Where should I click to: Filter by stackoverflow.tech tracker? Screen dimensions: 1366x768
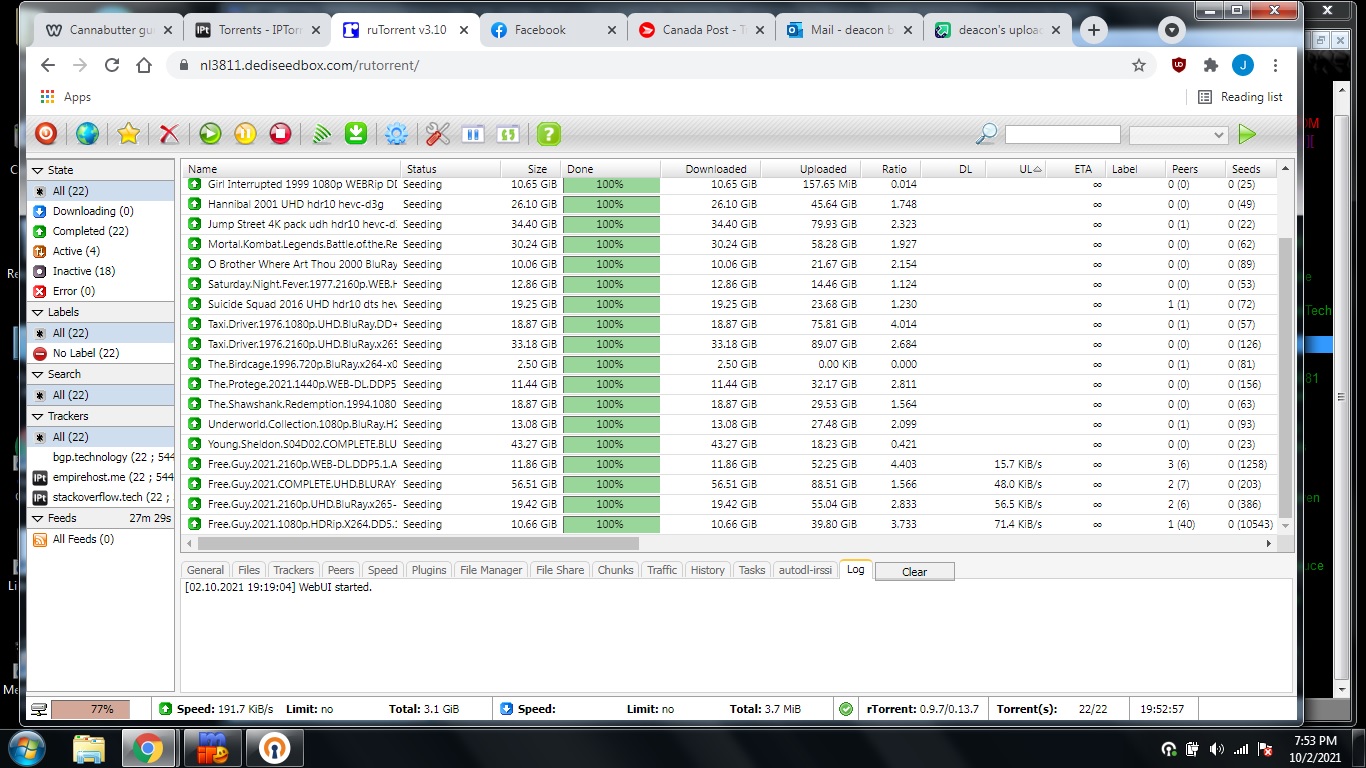[101, 497]
